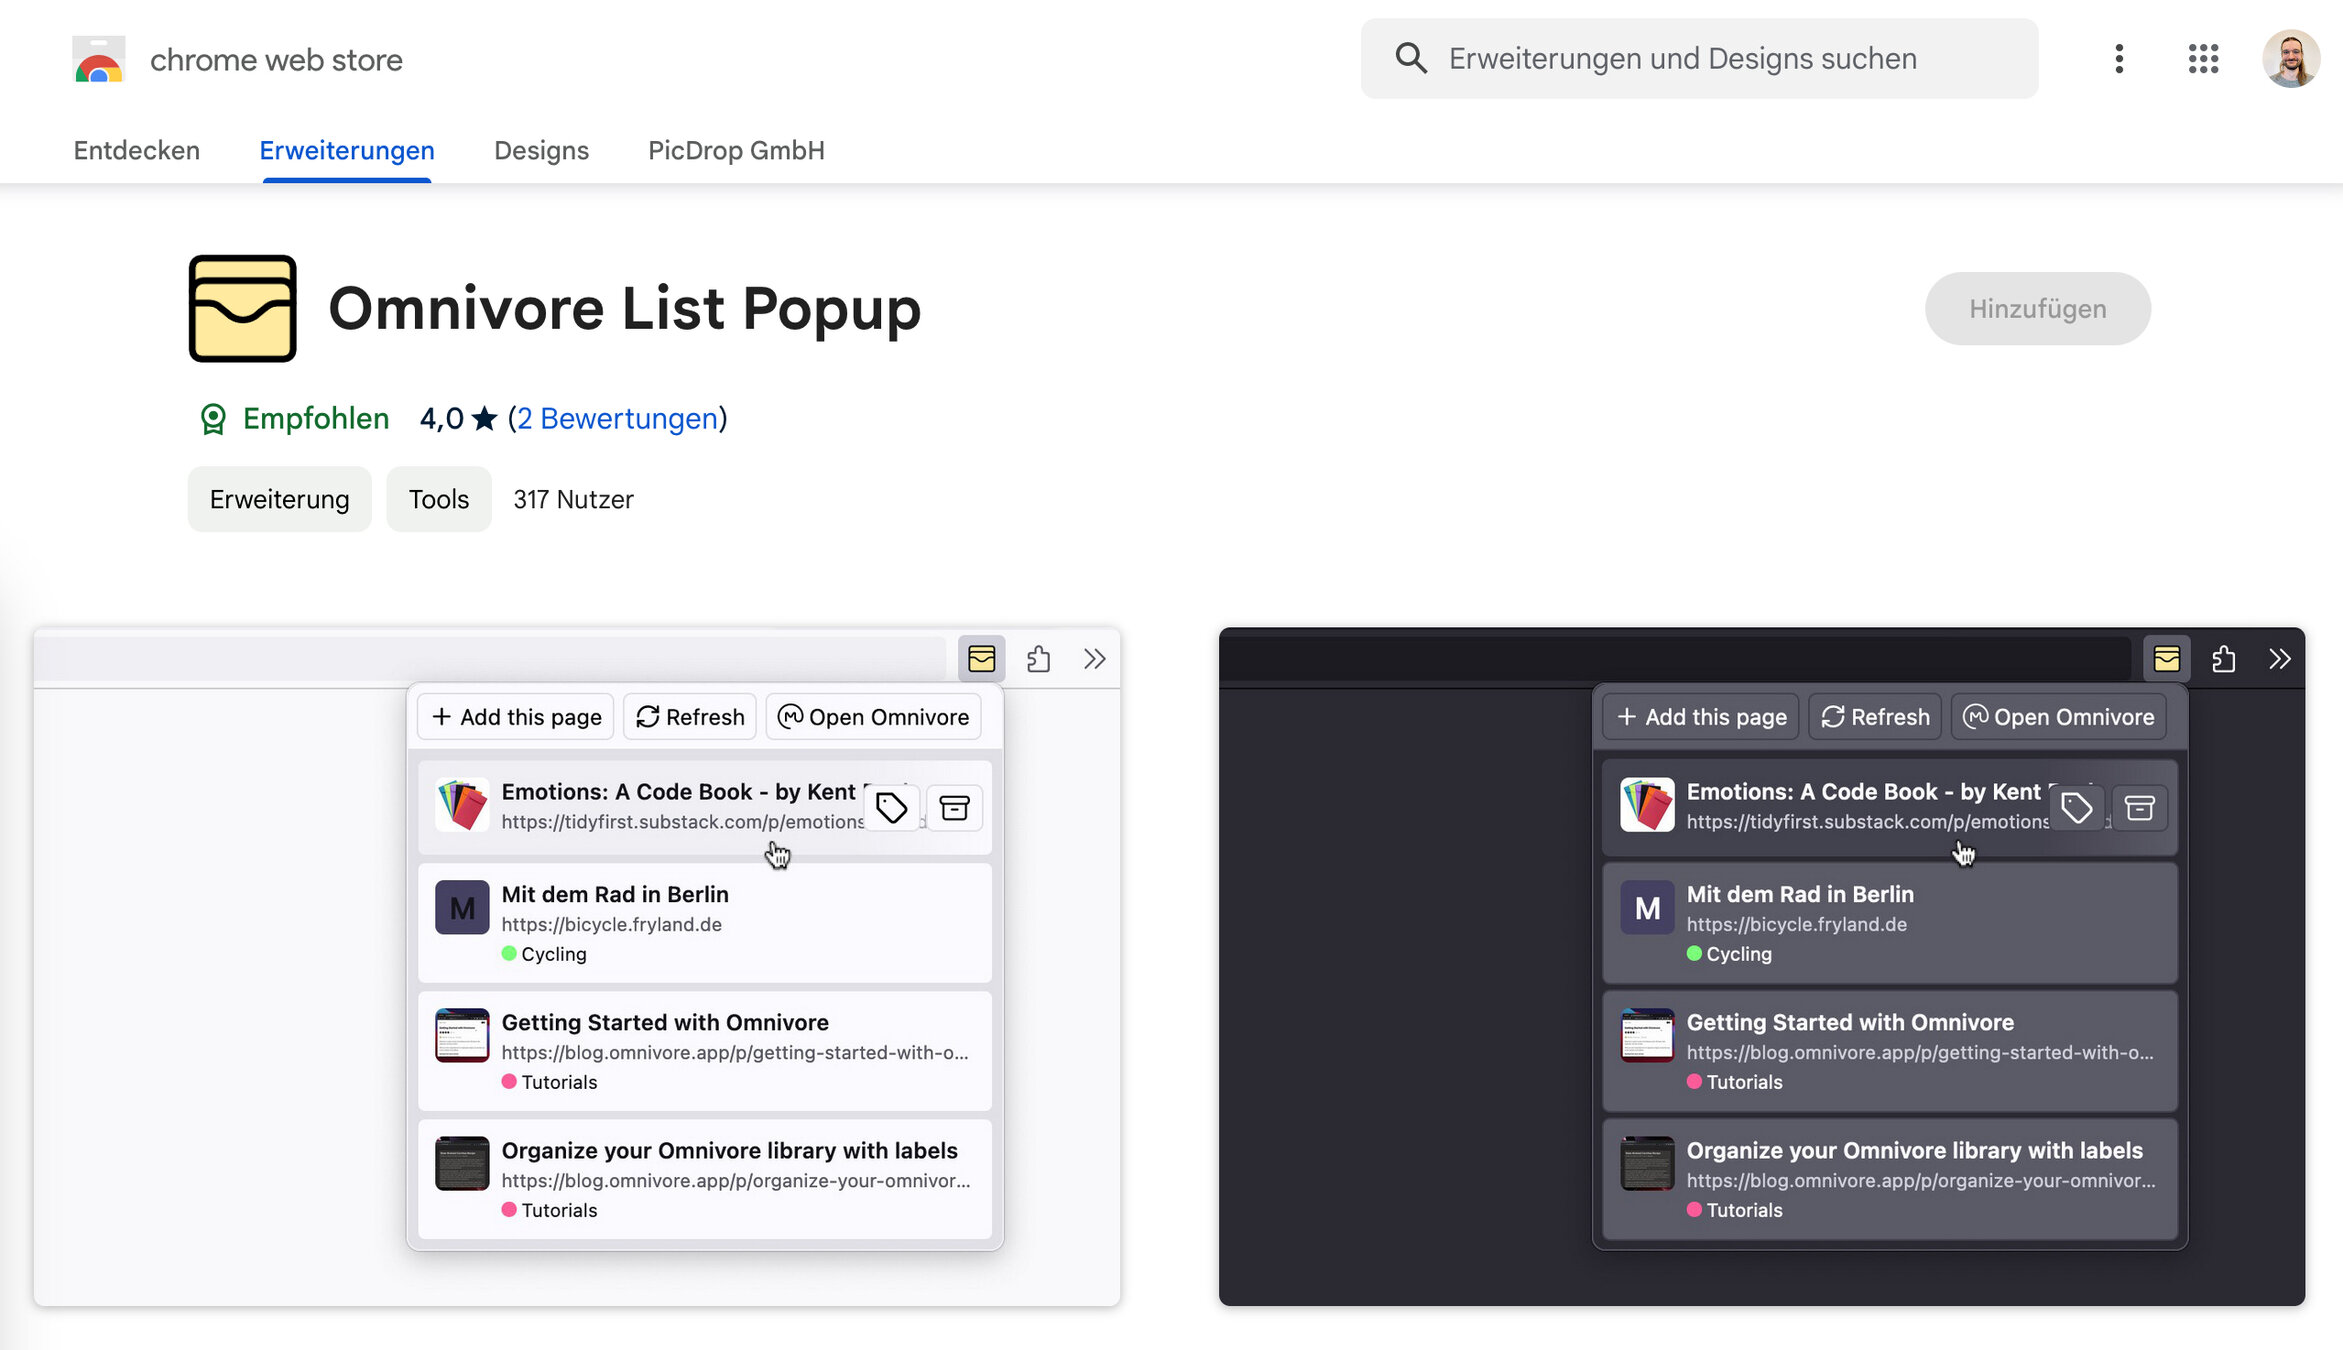Click the Tools category chip
The height and width of the screenshot is (1350, 2343).
pos(438,499)
